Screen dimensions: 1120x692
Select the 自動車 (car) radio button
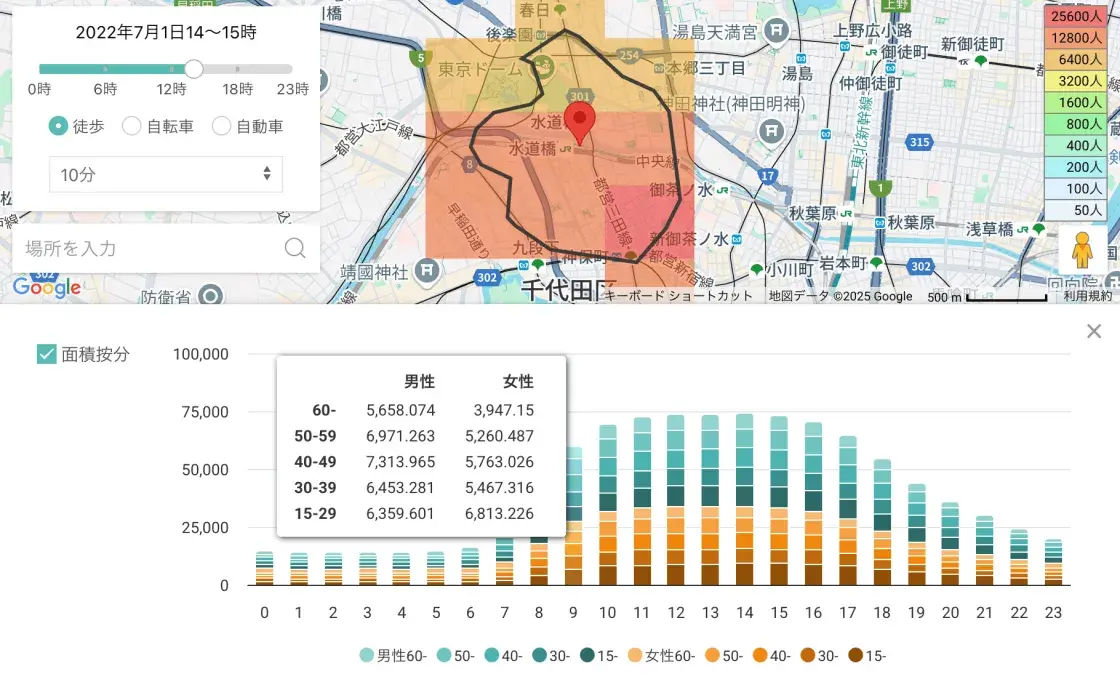pos(221,126)
